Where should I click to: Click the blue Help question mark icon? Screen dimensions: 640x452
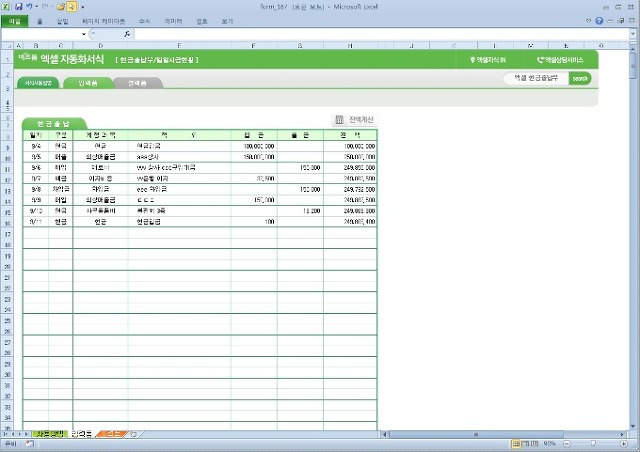tap(599, 21)
